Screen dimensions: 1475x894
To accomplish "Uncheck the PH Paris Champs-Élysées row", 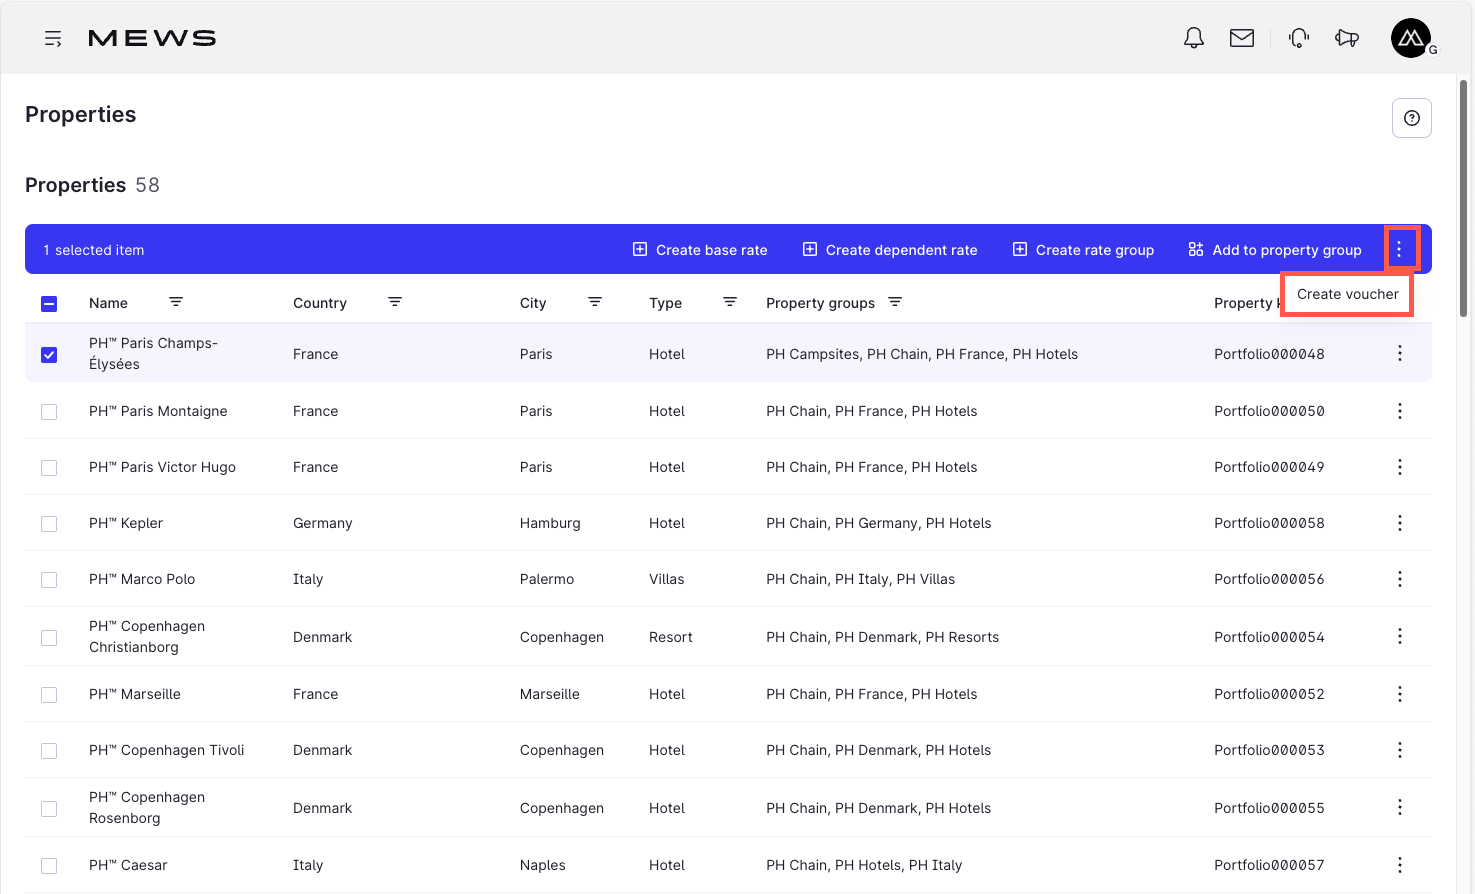I will (x=49, y=355).
